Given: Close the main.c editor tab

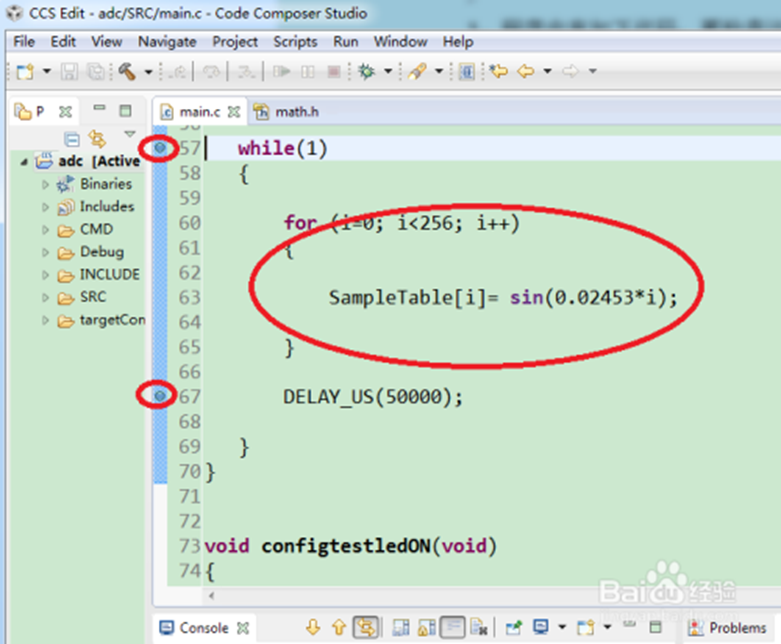Looking at the screenshot, I should tap(234, 111).
